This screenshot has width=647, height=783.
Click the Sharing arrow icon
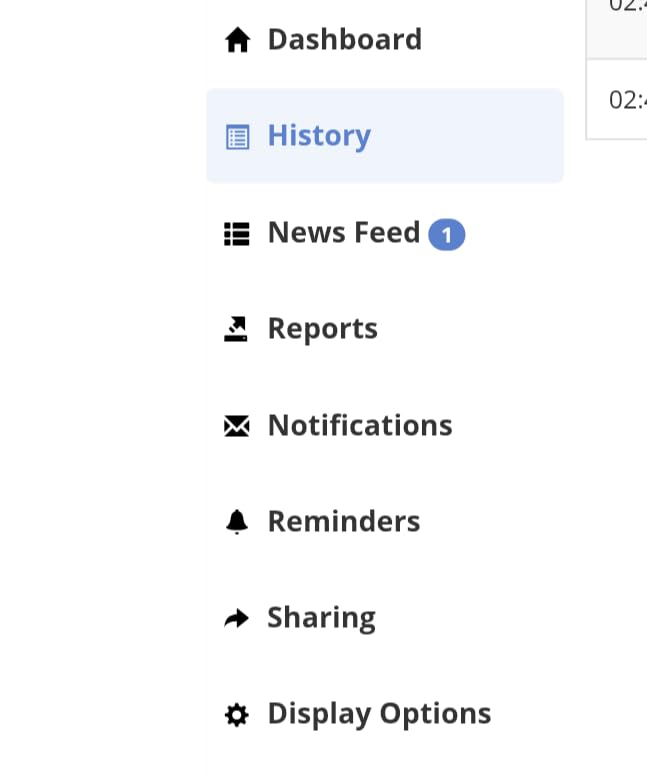click(237, 618)
